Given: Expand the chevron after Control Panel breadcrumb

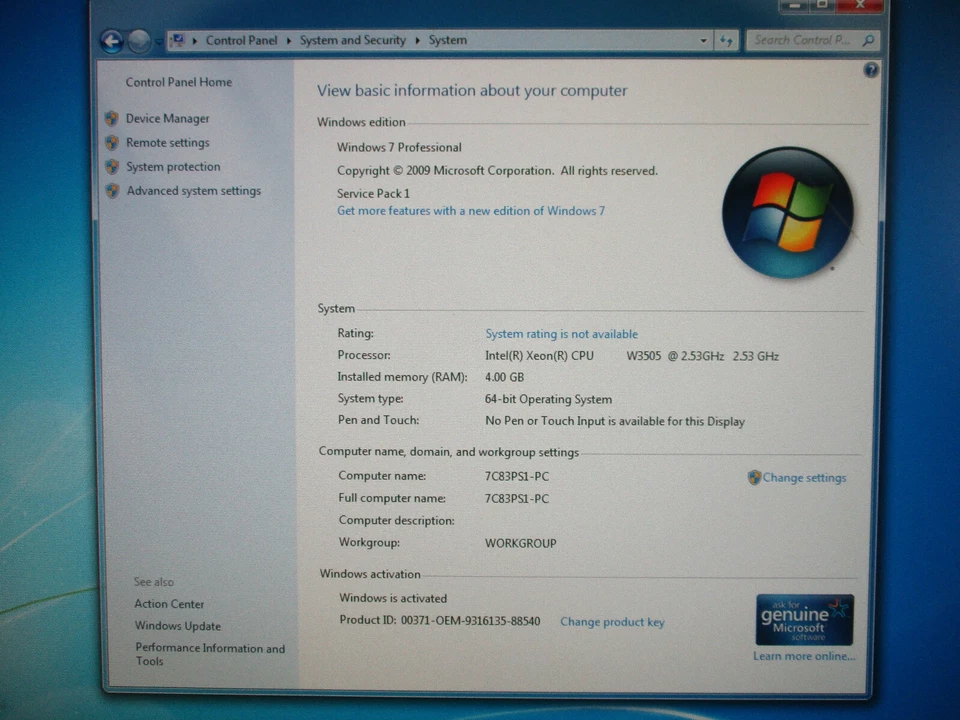Looking at the screenshot, I should click(288, 40).
